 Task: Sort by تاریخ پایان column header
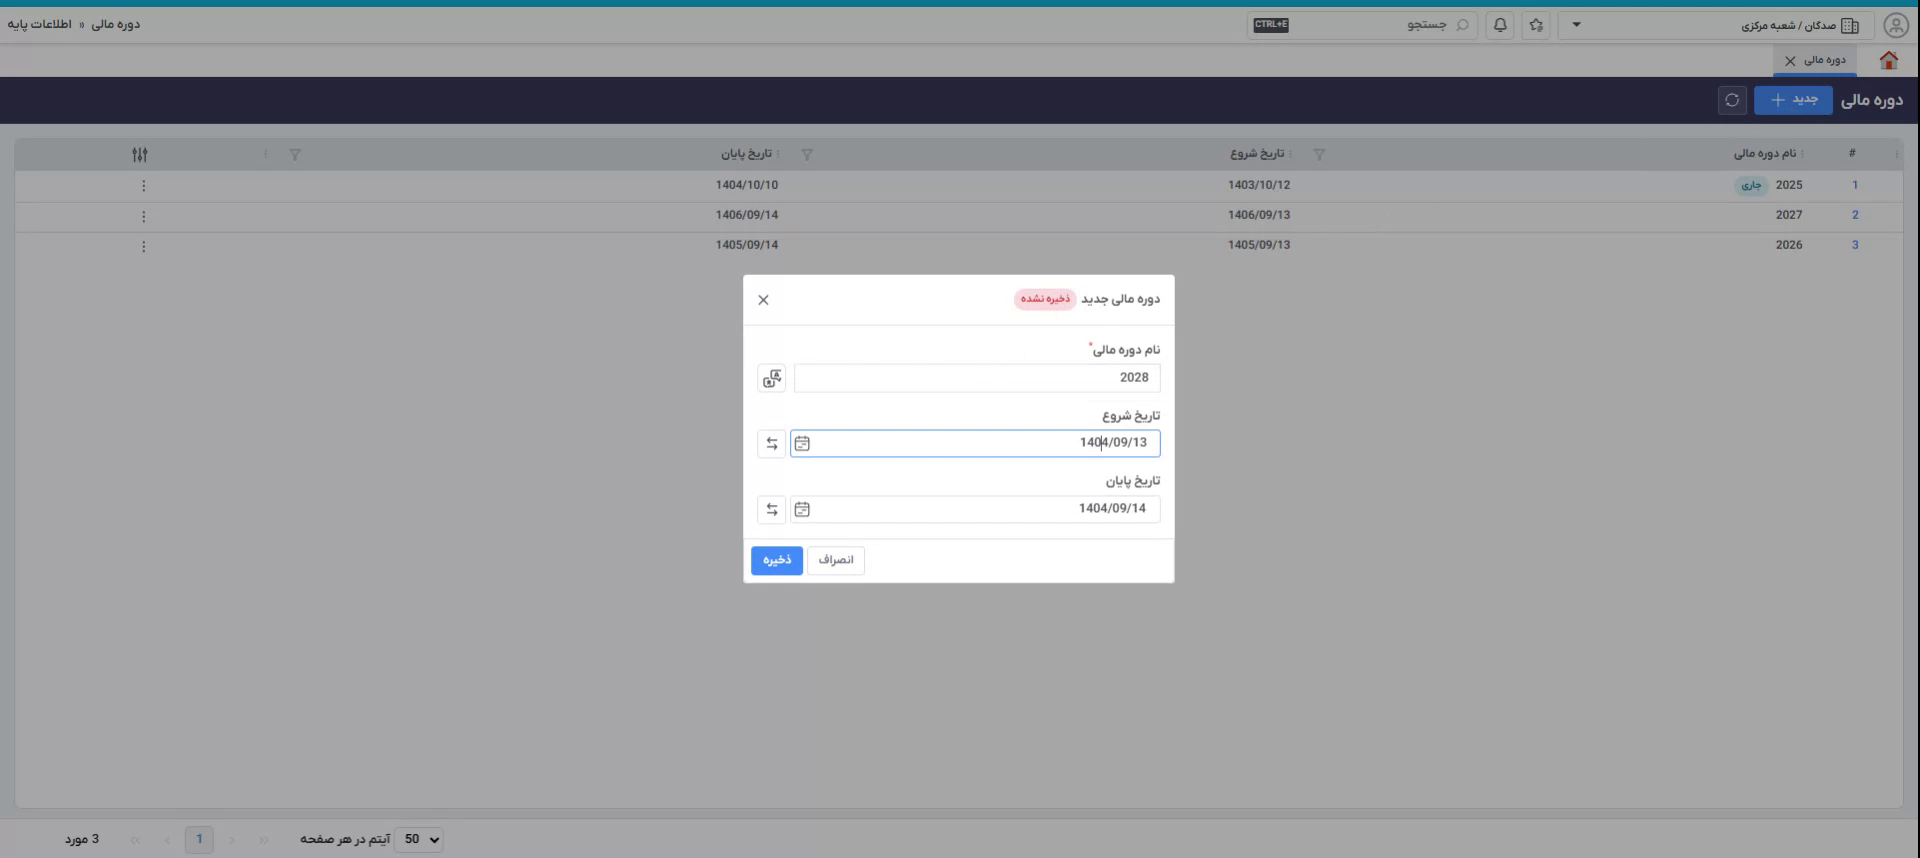747,154
